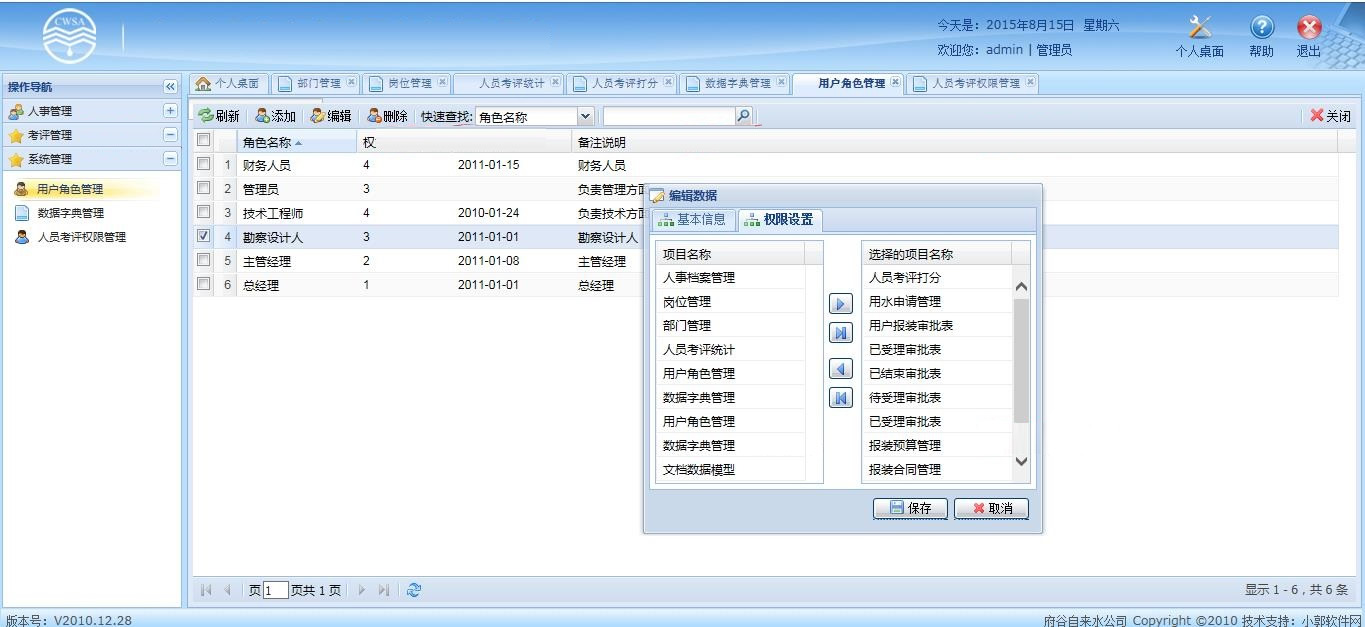Uncheck the 勘察设计人 row checkbox

(x=203, y=236)
